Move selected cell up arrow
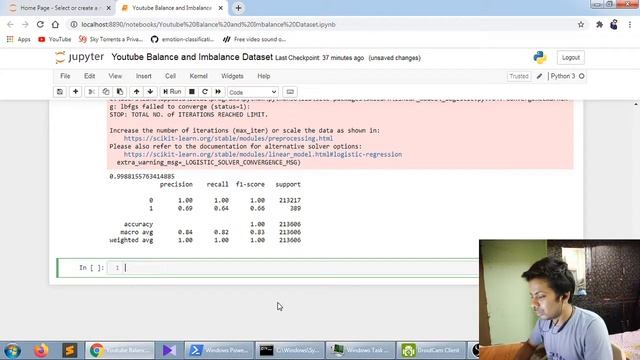 coord(137,92)
